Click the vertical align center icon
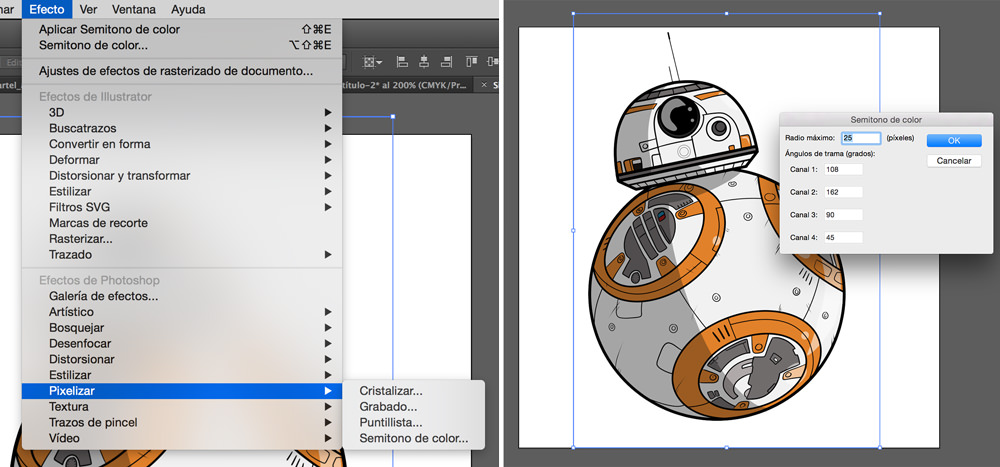Image resolution: width=1000 pixels, height=467 pixels. pyautogui.click(x=492, y=62)
